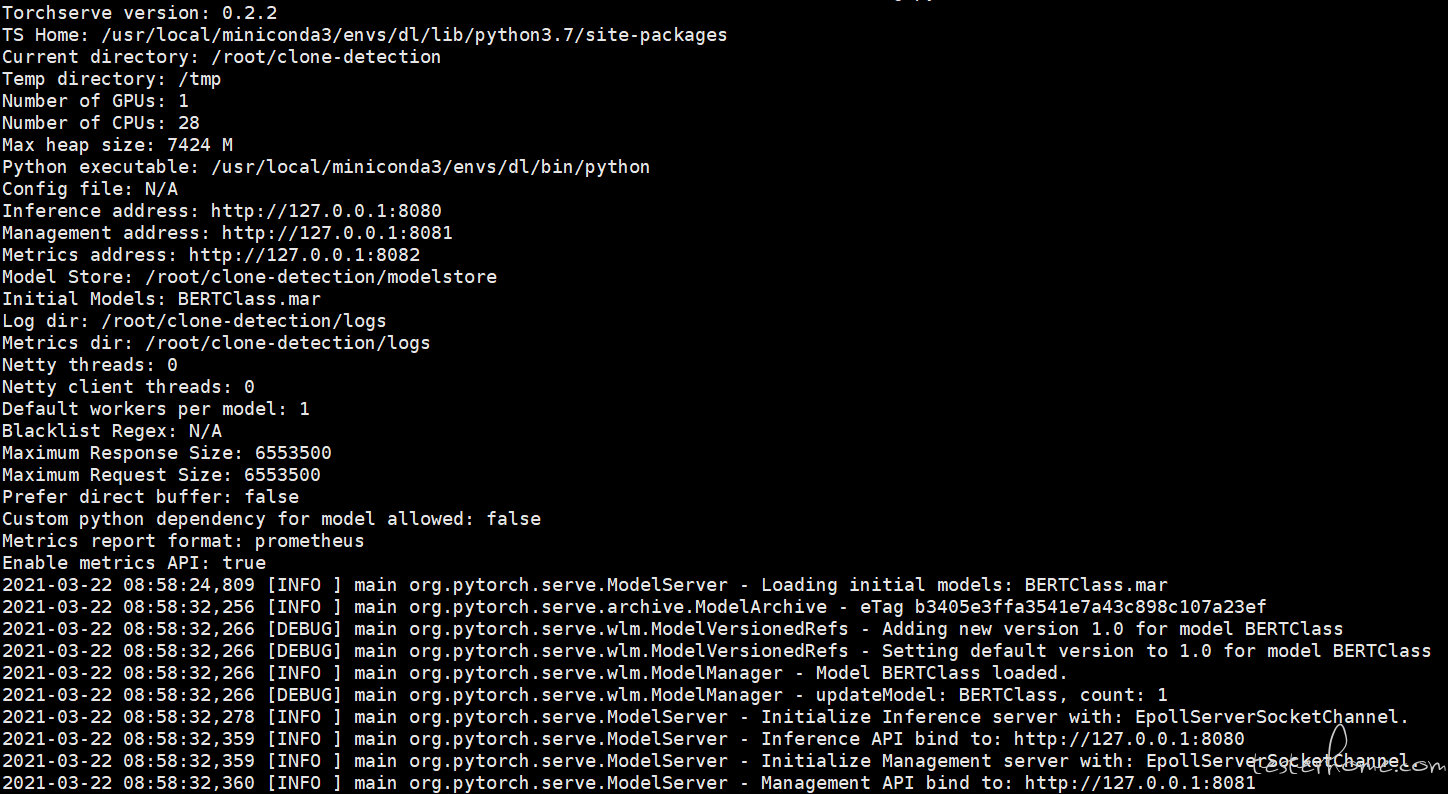1448x794 pixels.
Task: Click the Inference address URL http://127.0.0.1:8080
Action: click(326, 211)
